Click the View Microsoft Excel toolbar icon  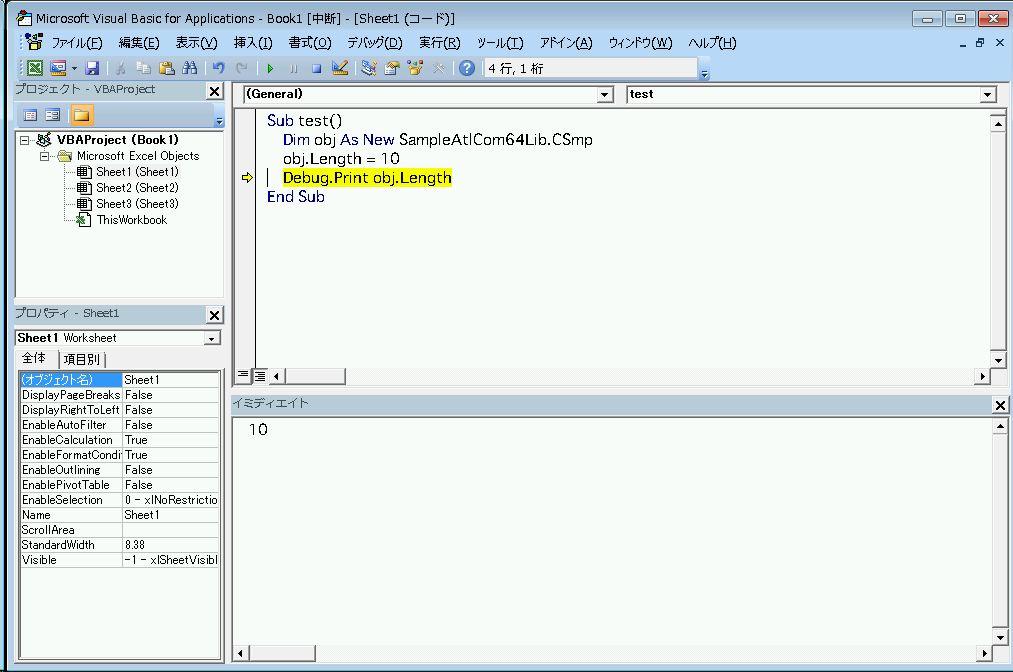pyautogui.click(x=35, y=68)
